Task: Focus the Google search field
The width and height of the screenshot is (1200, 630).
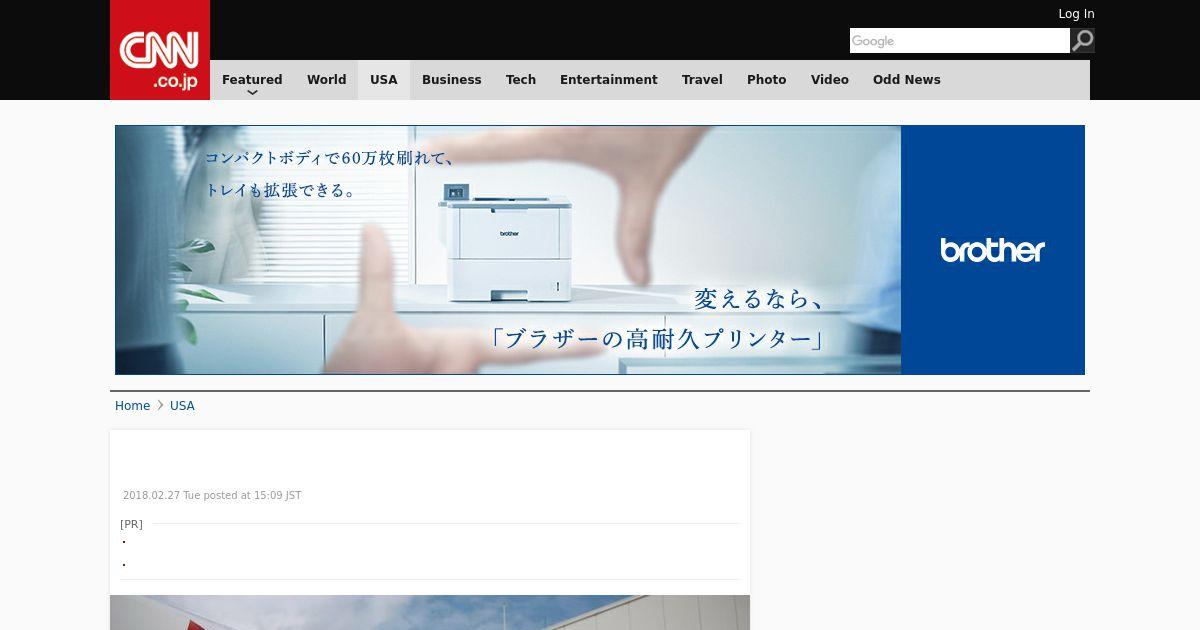Action: (x=960, y=41)
